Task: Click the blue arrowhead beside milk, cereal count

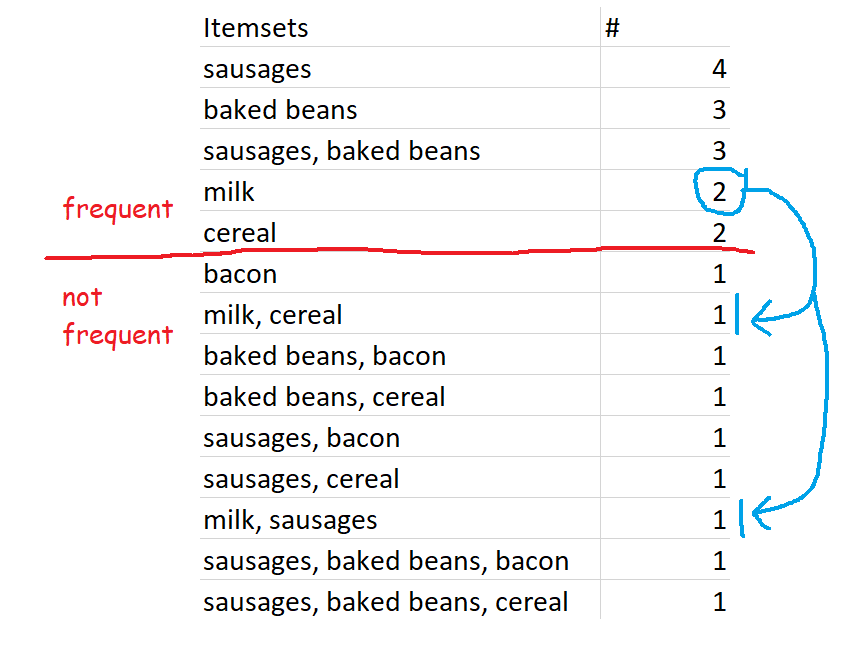Action: [762, 318]
